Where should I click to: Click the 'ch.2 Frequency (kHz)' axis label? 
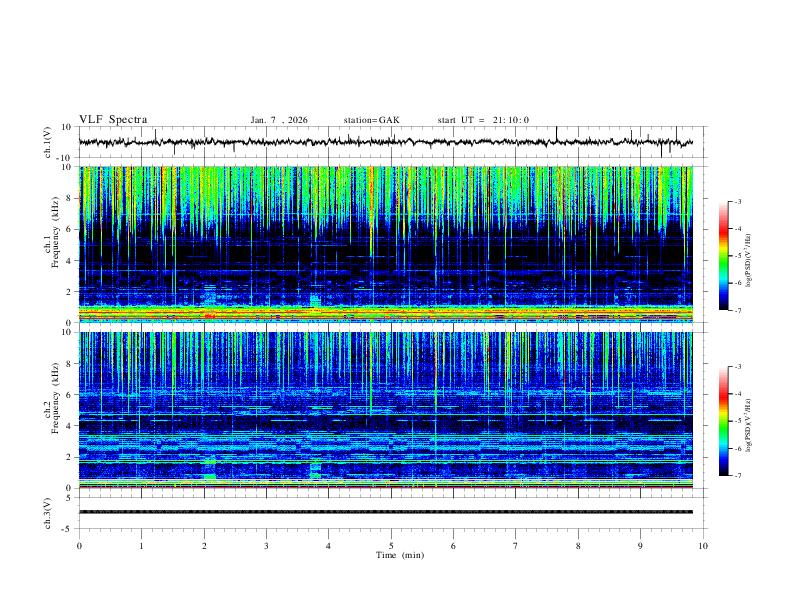point(54,398)
